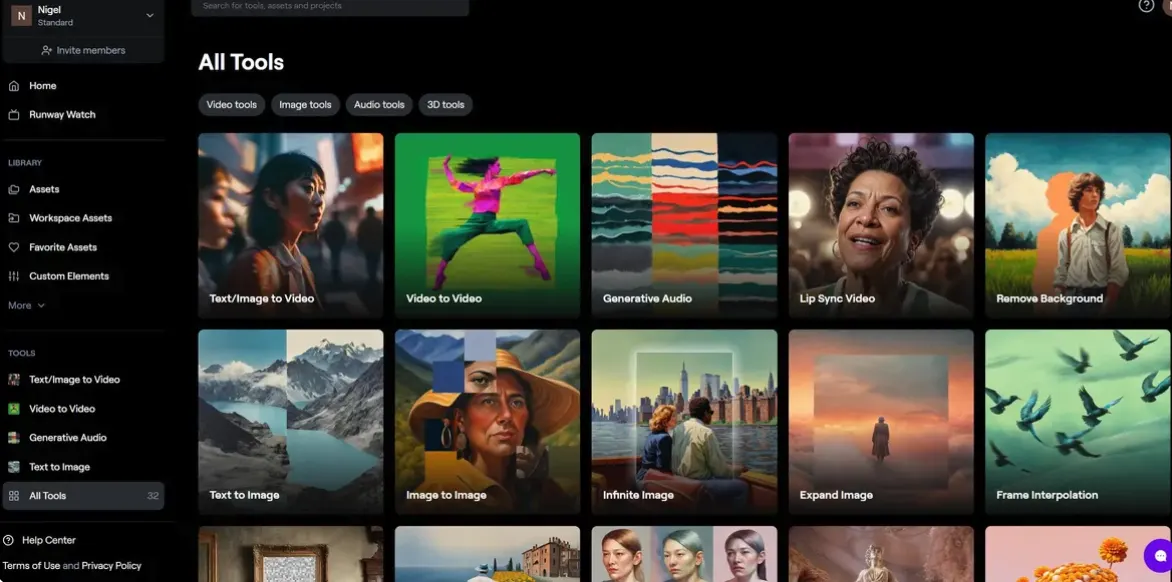Open the Privacy Policy link
This screenshot has width=1172, height=582.
point(111,566)
